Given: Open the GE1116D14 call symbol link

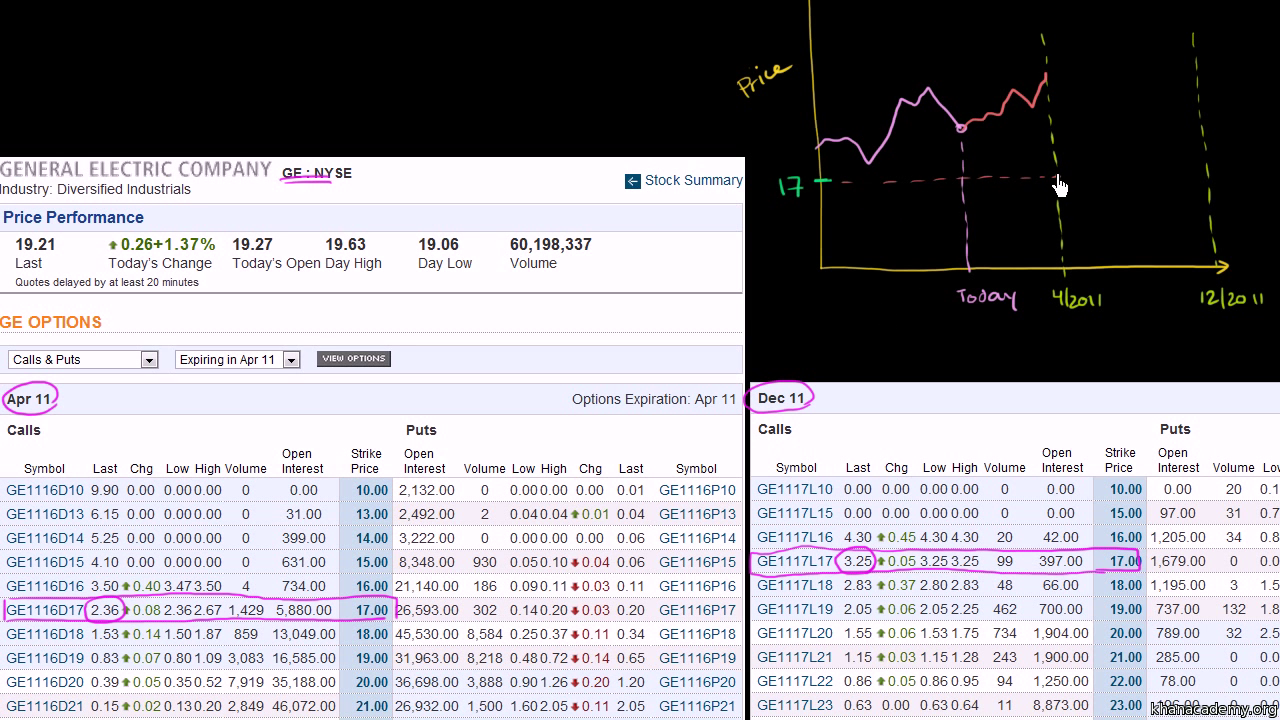Looking at the screenshot, I should [x=45, y=538].
